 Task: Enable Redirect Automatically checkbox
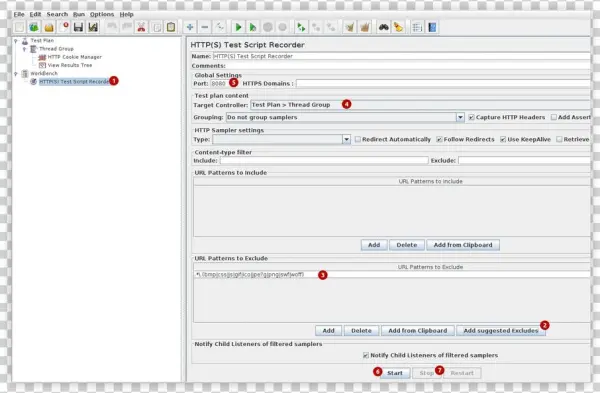point(358,139)
